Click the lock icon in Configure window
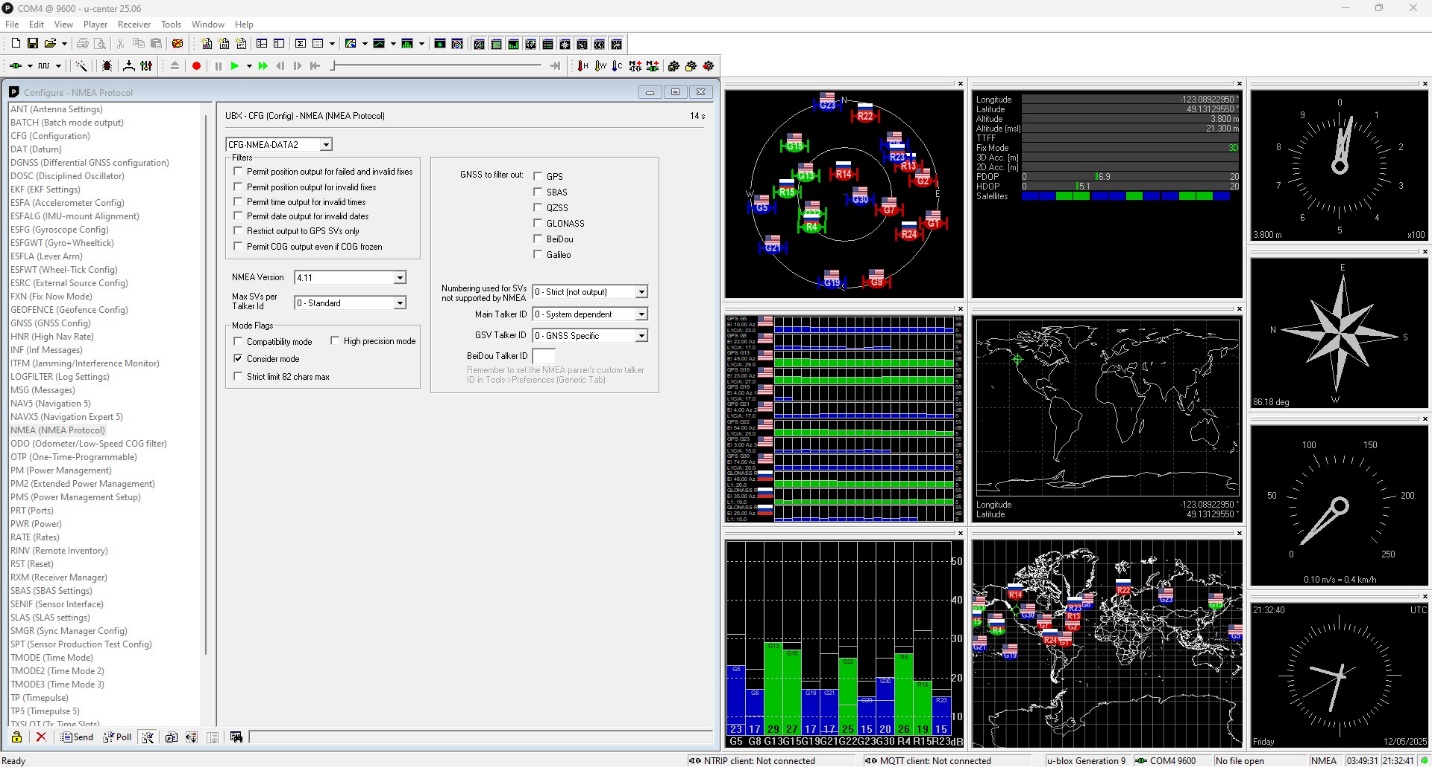Screen dimensions: 1432x767 tap(17, 737)
